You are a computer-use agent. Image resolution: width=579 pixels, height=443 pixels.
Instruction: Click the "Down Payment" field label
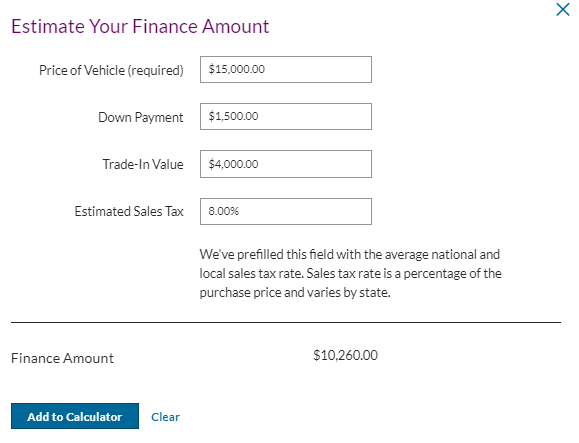click(x=141, y=117)
